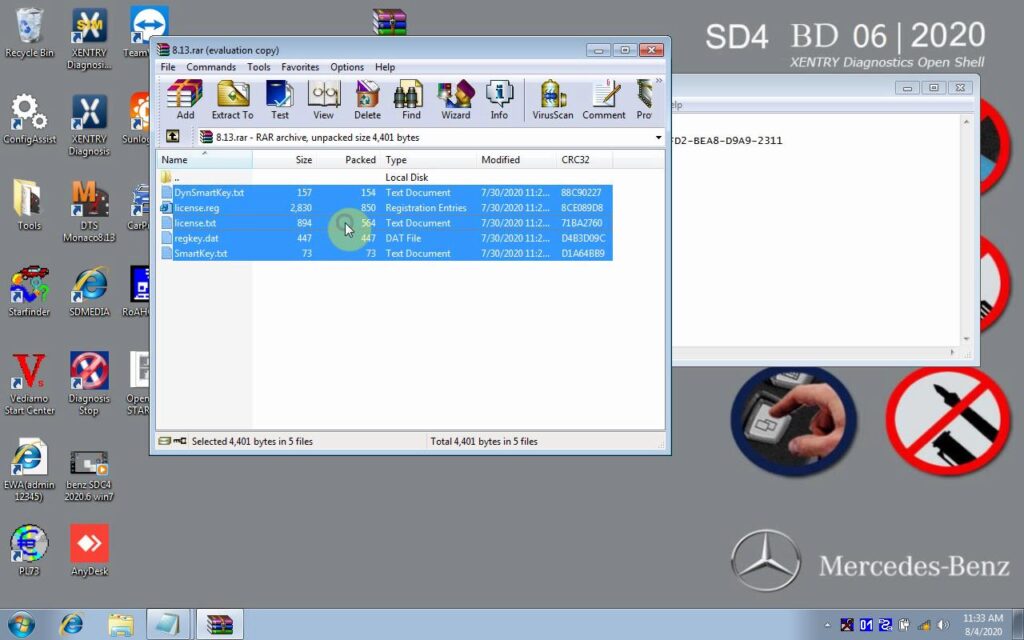1024x640 pixels.
Task: Open the View tool in the toolbar
Action: click(x=323, y=100)
